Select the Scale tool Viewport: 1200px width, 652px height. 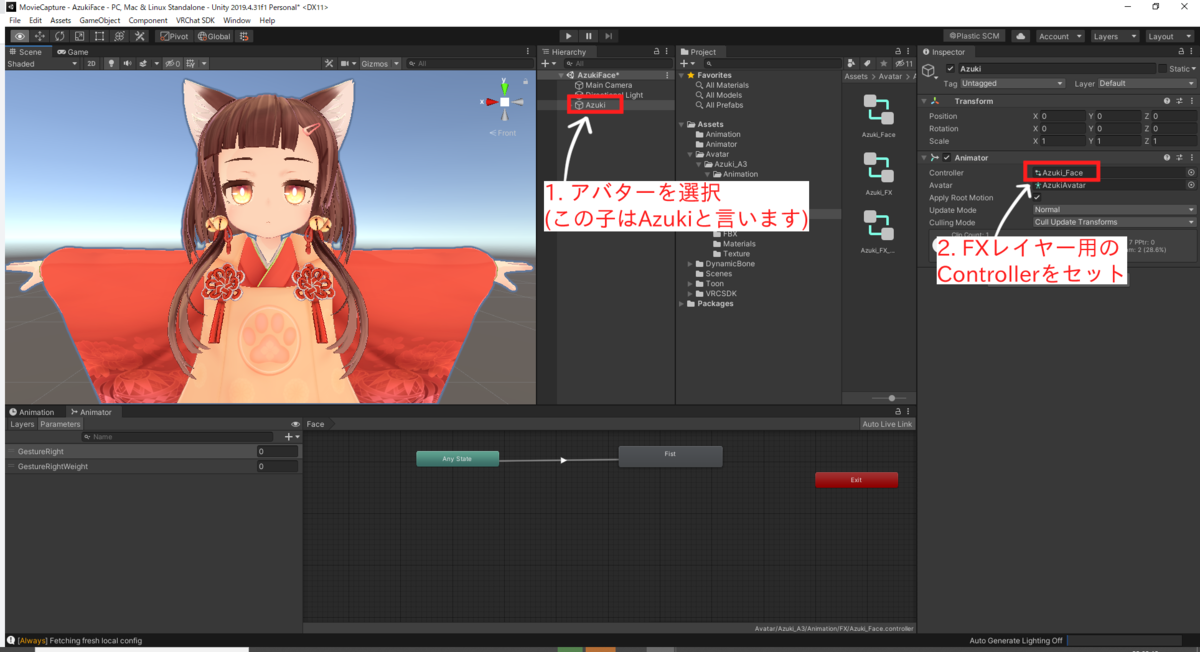[x=79, y=36]
